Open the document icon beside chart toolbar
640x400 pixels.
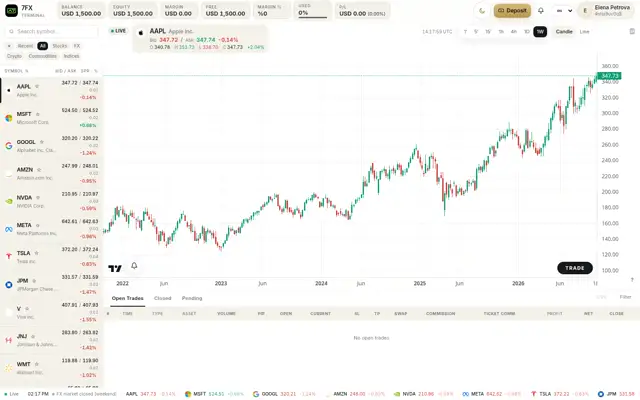pyautogui.click(x=632, y=31)
